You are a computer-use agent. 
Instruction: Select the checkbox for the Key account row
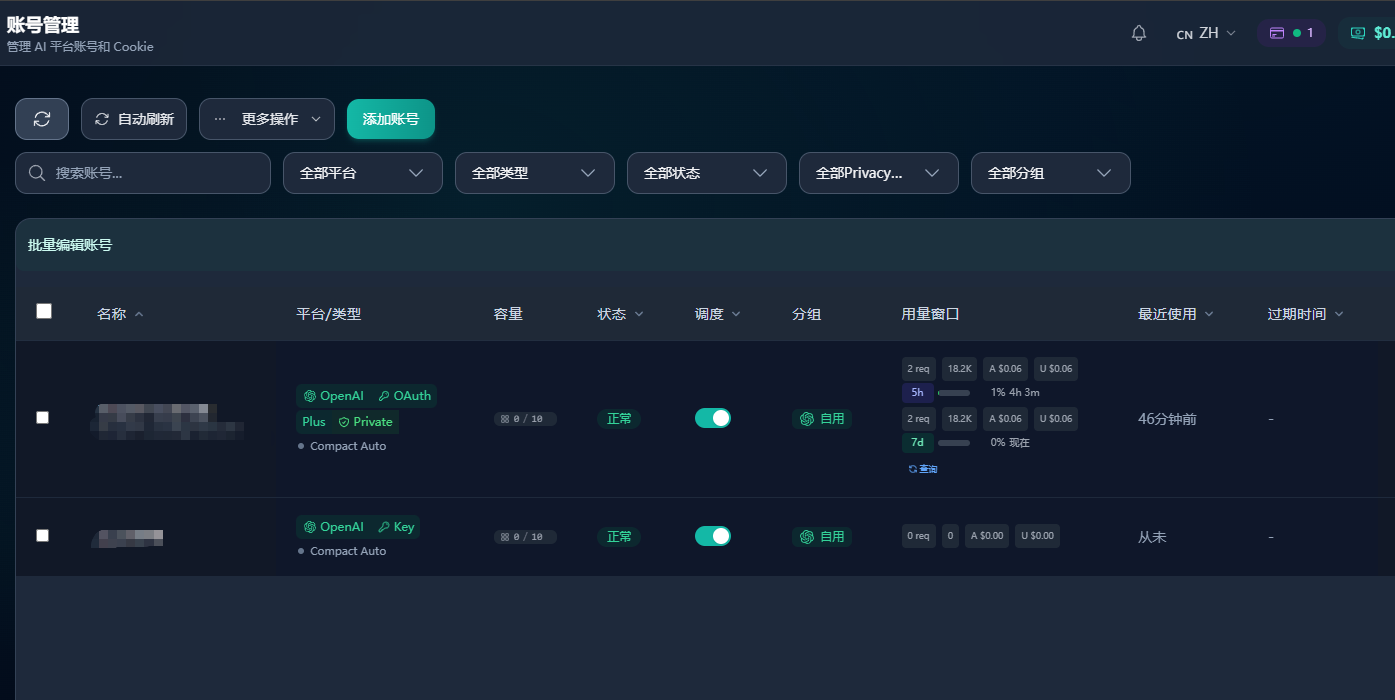pyautogui.click(x=42, y=535)
